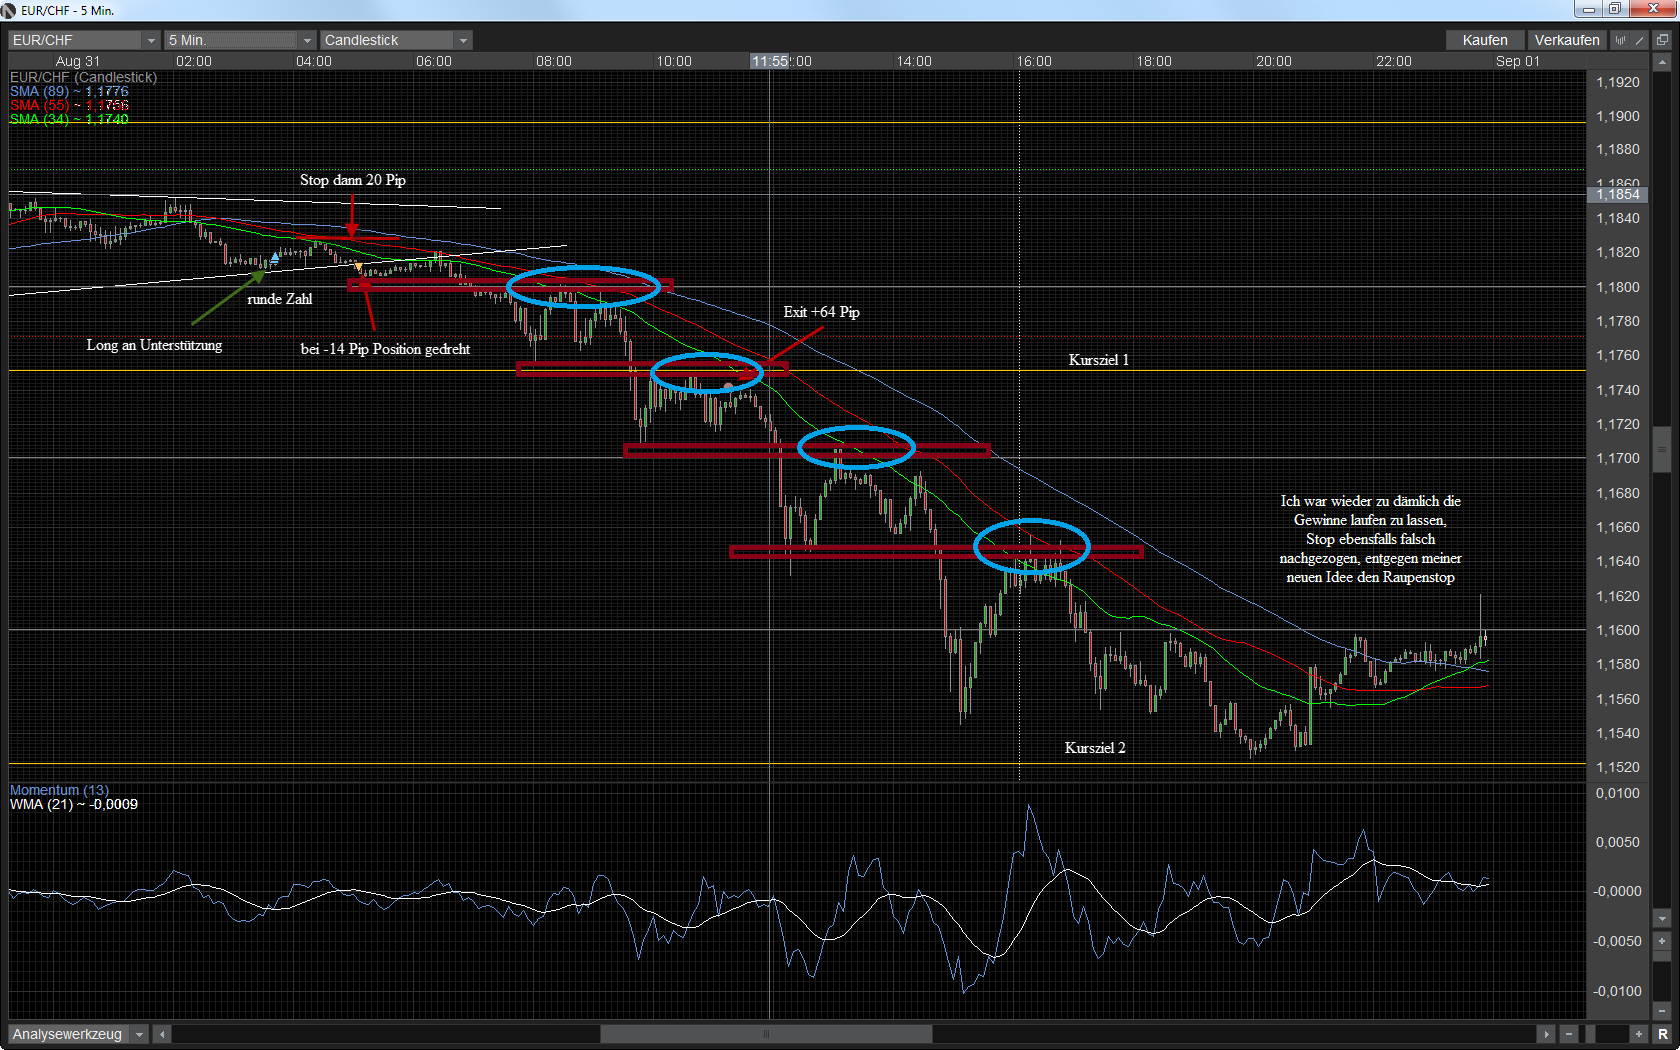Select the SMA (34) legend label
1680x1050 pixels.
[x=69, y=119]
